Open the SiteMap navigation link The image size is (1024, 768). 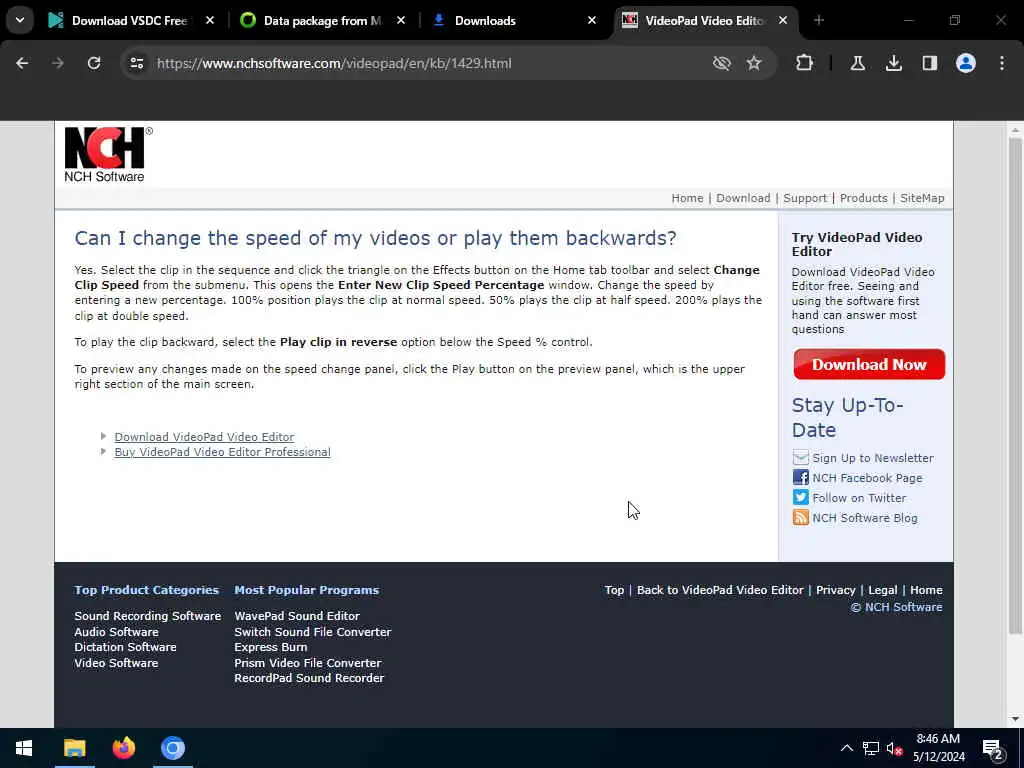coord(922,198)
